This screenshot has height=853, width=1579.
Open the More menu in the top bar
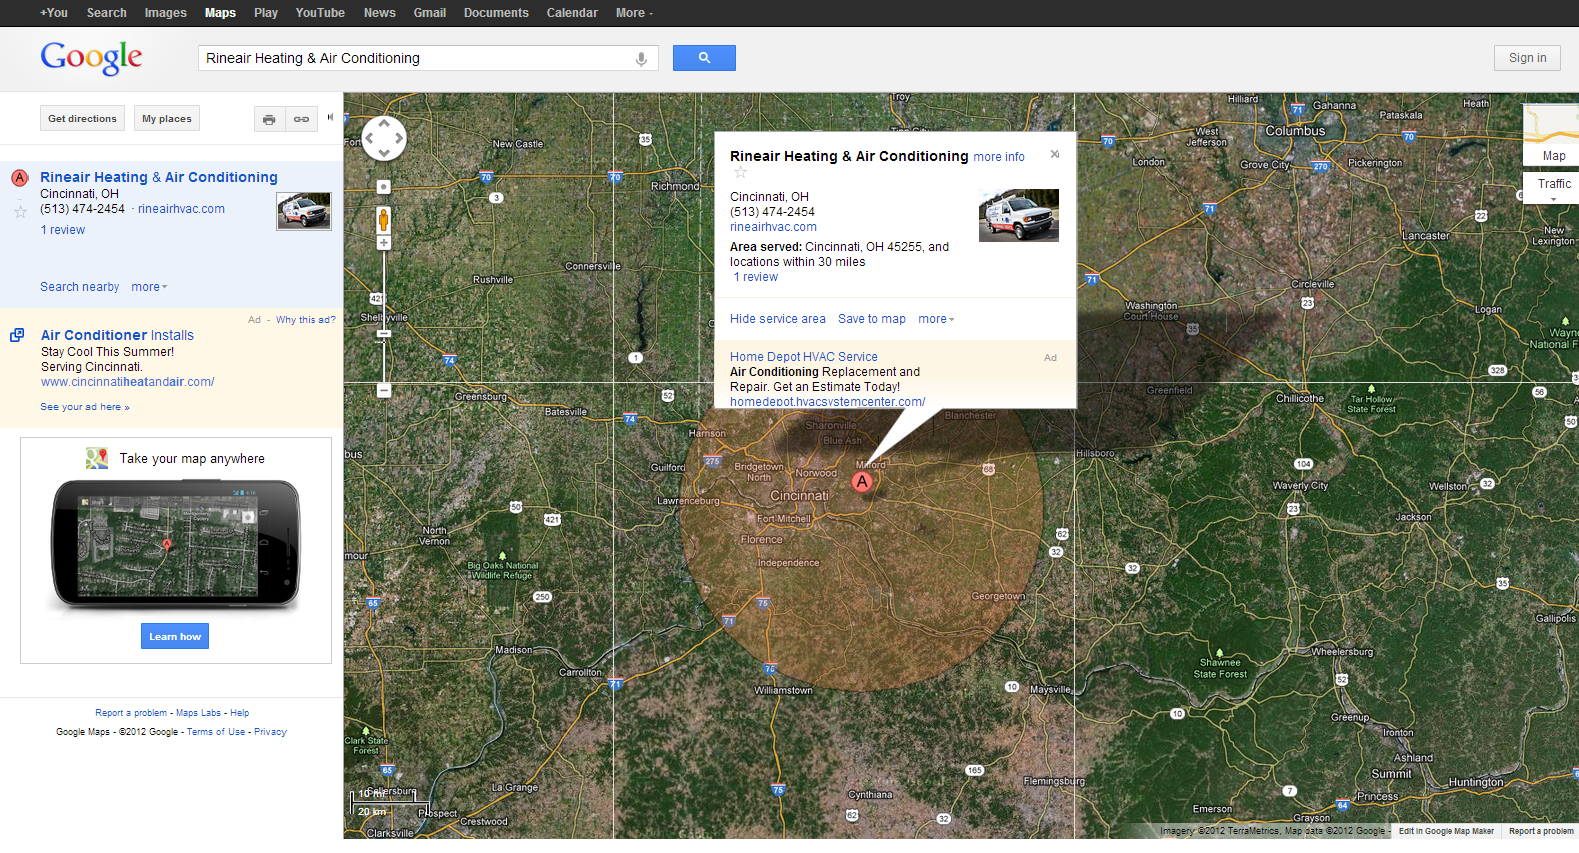coord(634,13)
